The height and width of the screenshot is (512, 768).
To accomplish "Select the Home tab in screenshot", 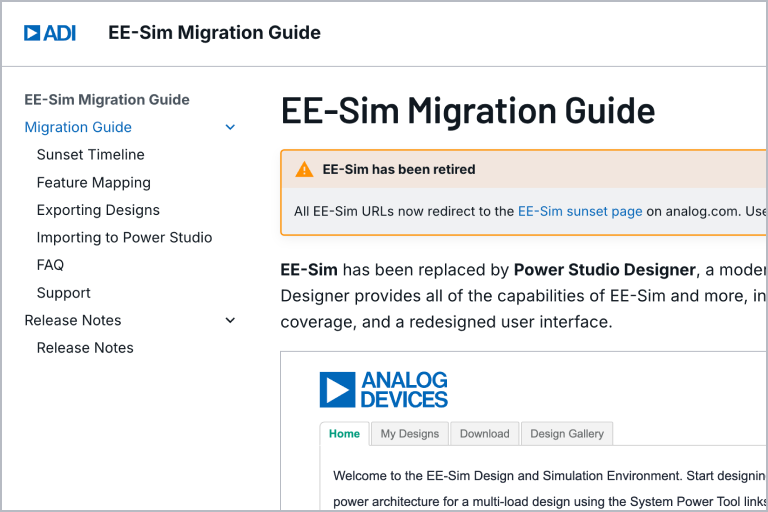I will click(x=344, y=434).
